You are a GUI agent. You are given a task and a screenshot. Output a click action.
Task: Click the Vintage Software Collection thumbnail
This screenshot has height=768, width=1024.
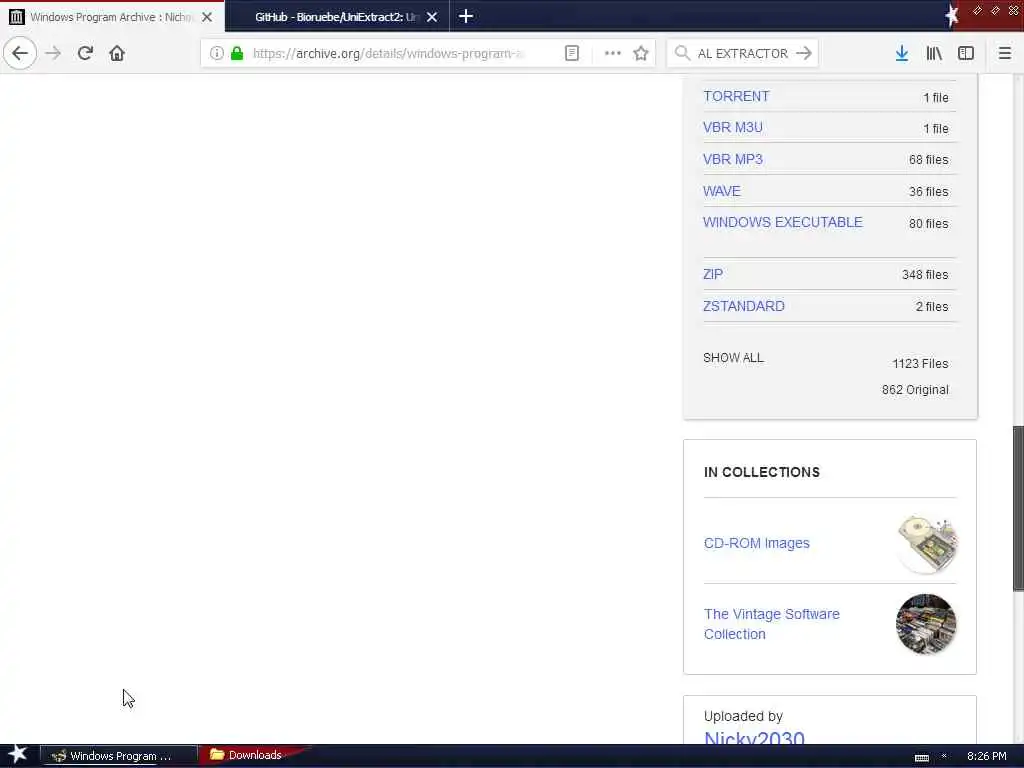pyautogui.click(x=926, y=624)
